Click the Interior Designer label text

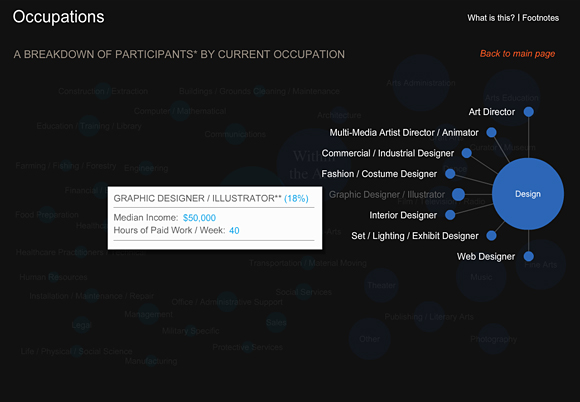pyautogui.click(x=403, y=215)
